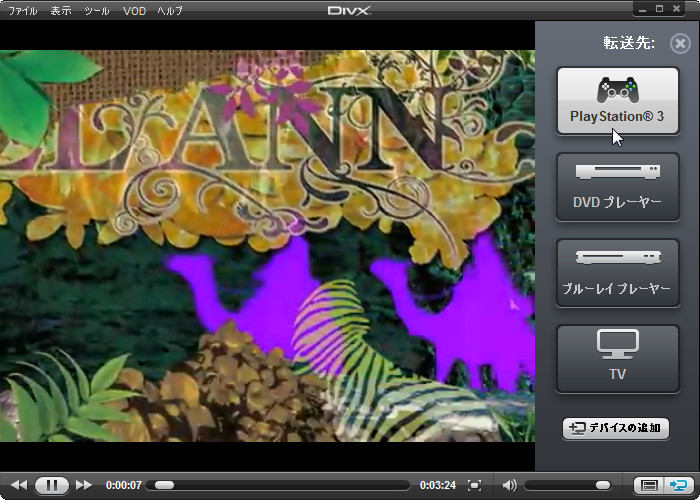Maximize the DivX window
The width and height of the screenshot is (700, 500).
[x=660, y=9]
